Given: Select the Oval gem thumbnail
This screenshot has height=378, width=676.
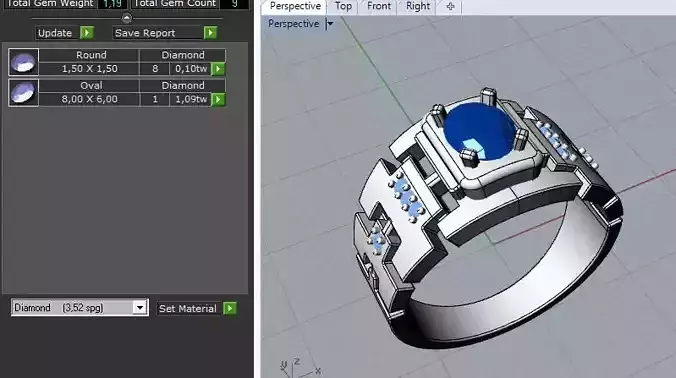Looking at the screenshot, I should 23,93.
